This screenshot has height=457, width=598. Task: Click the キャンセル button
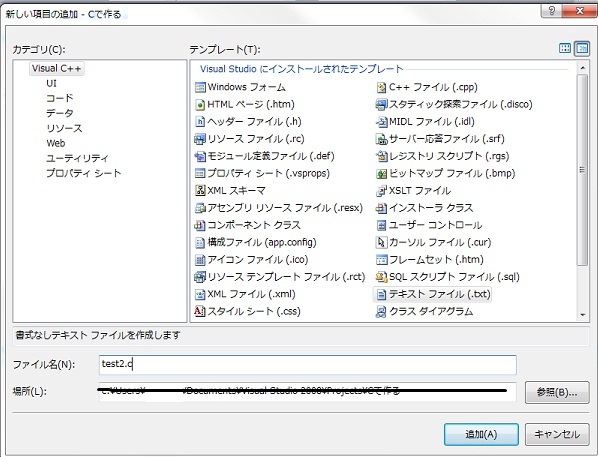[x=557, y=434]
